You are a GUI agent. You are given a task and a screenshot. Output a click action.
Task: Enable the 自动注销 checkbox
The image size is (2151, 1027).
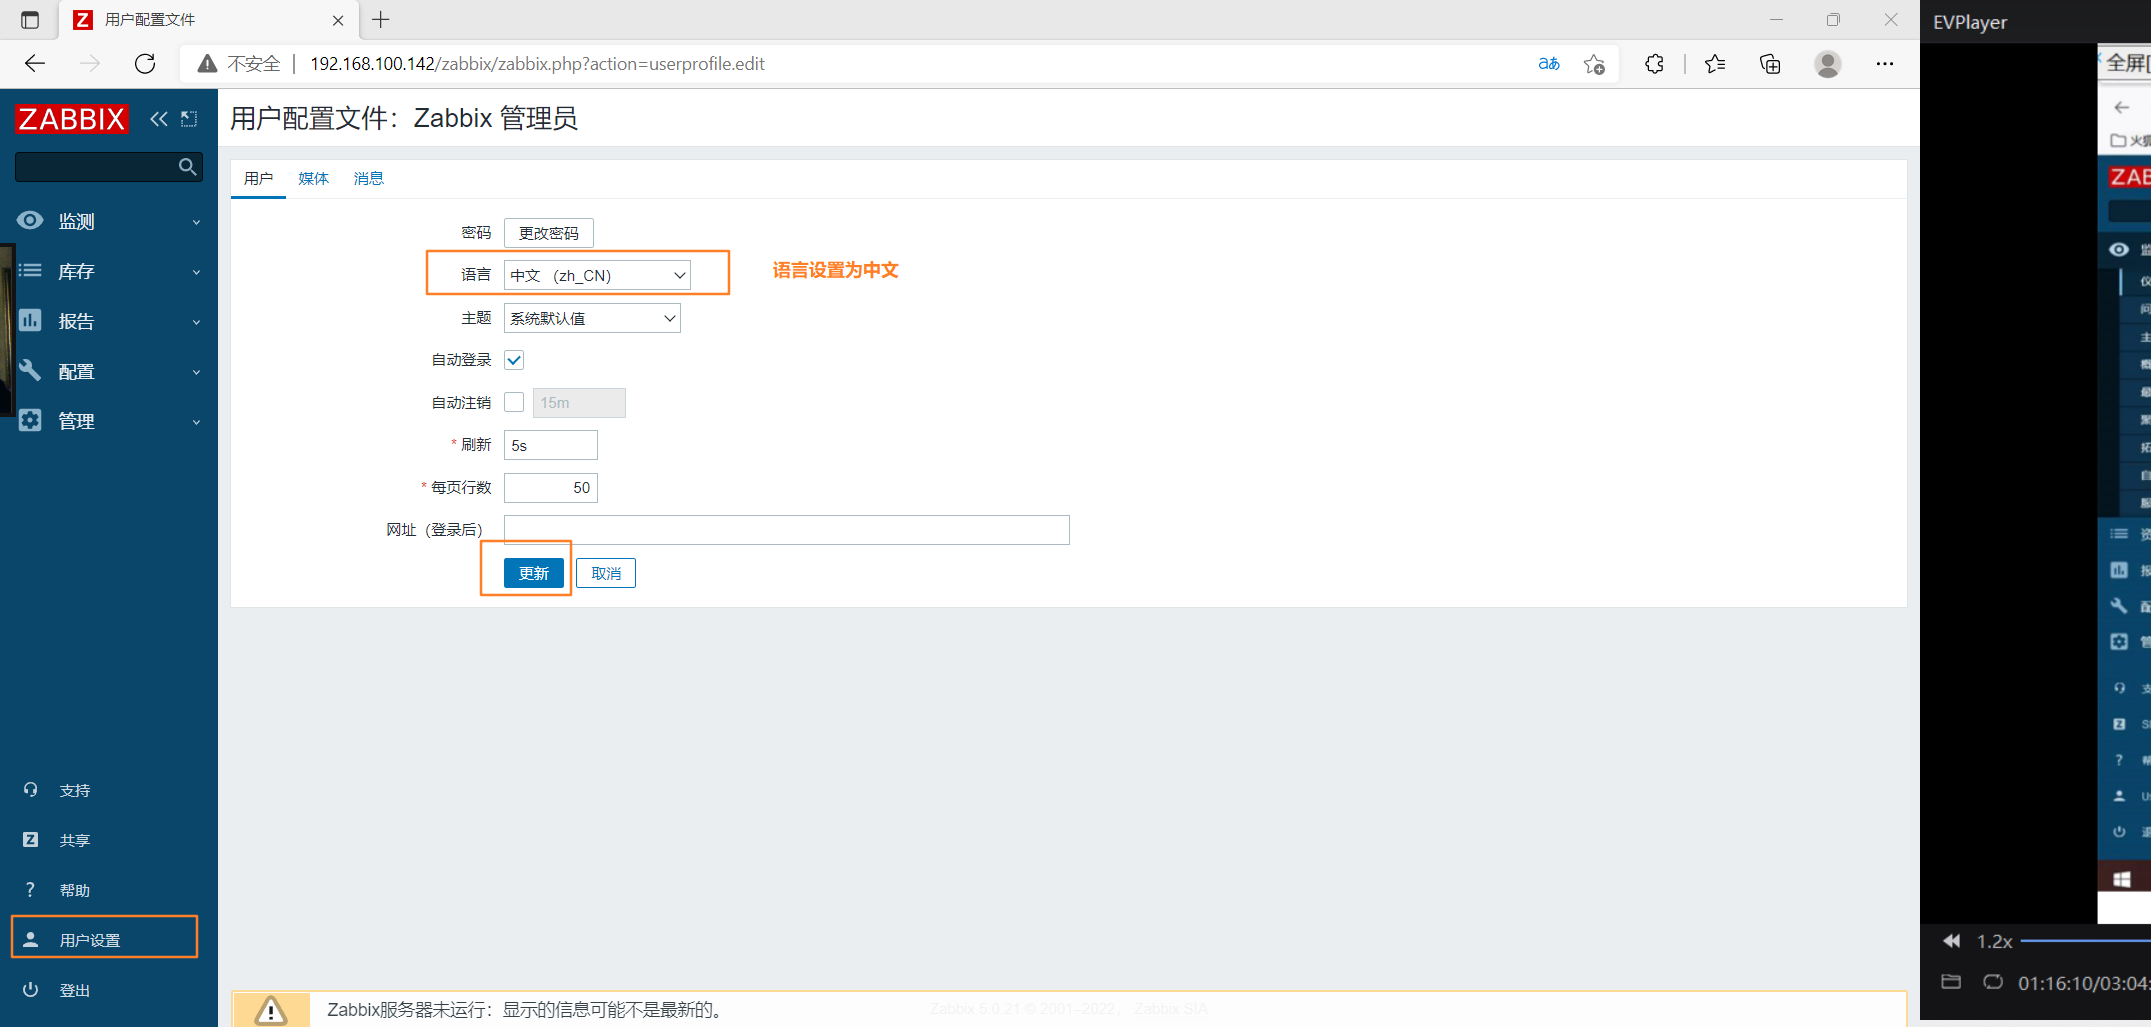click(x=514, y=402)
